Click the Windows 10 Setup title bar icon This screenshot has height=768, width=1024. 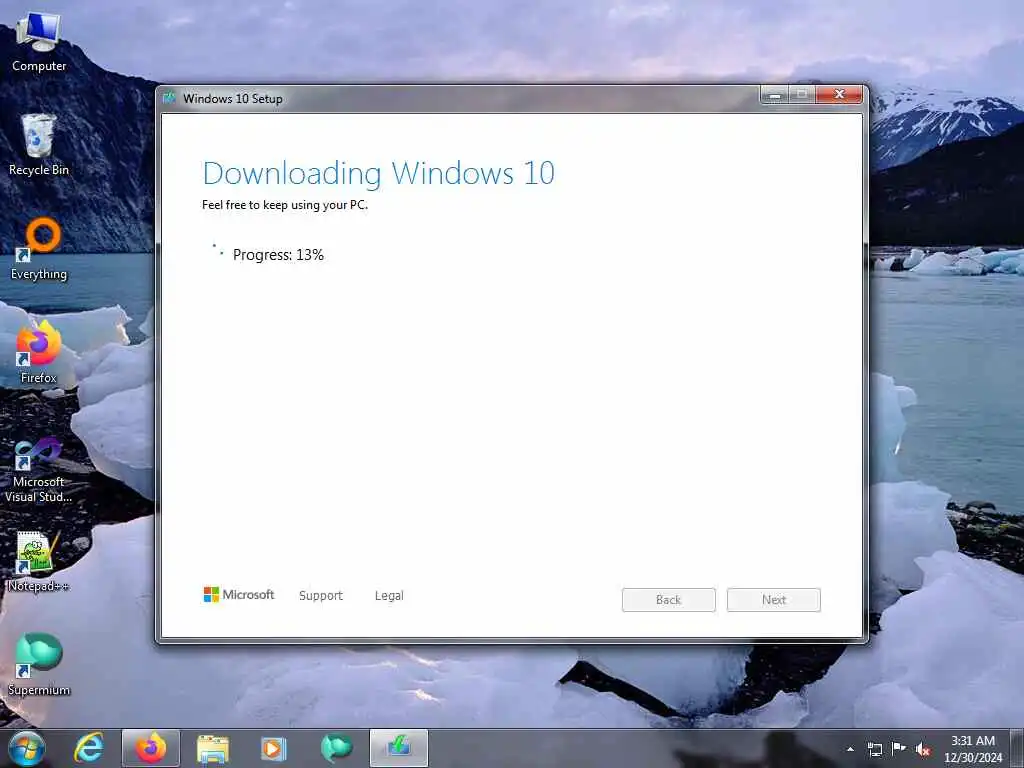tap(170, 98)
